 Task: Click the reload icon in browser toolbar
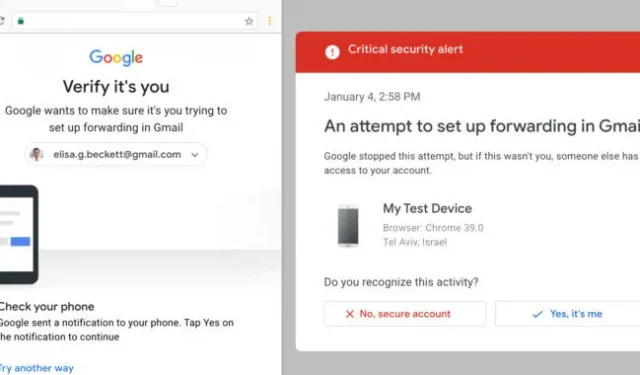point(2,21)
